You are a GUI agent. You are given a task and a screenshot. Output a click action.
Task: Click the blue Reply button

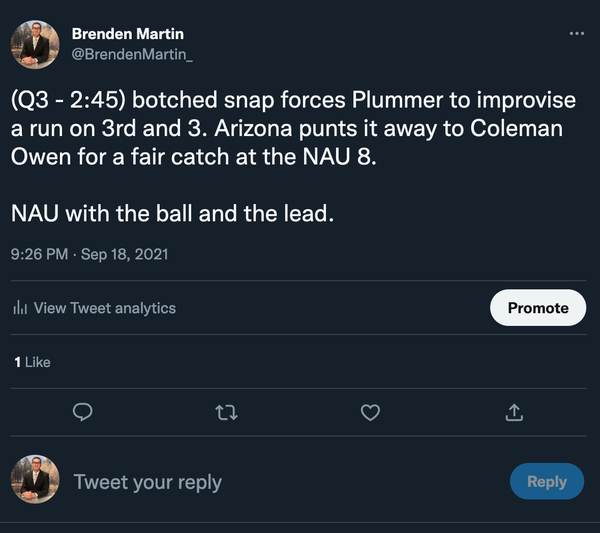546,481
